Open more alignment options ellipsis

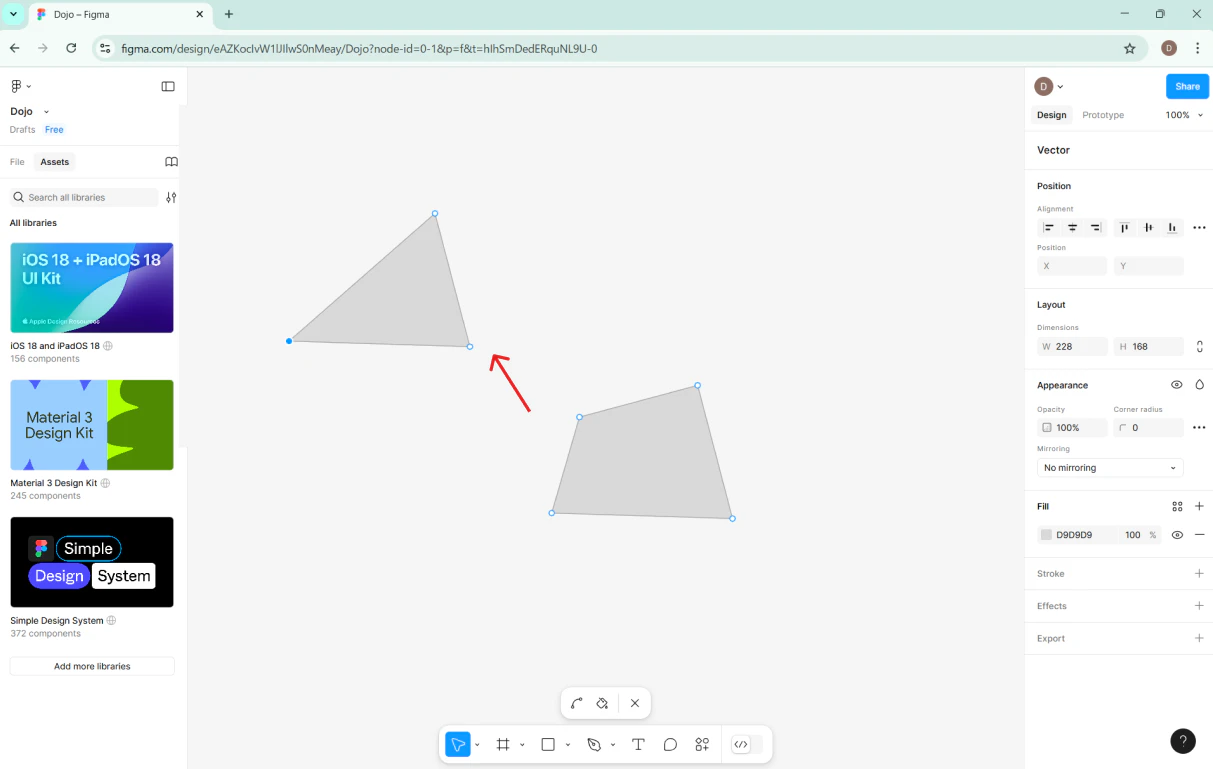point(1199,228)
